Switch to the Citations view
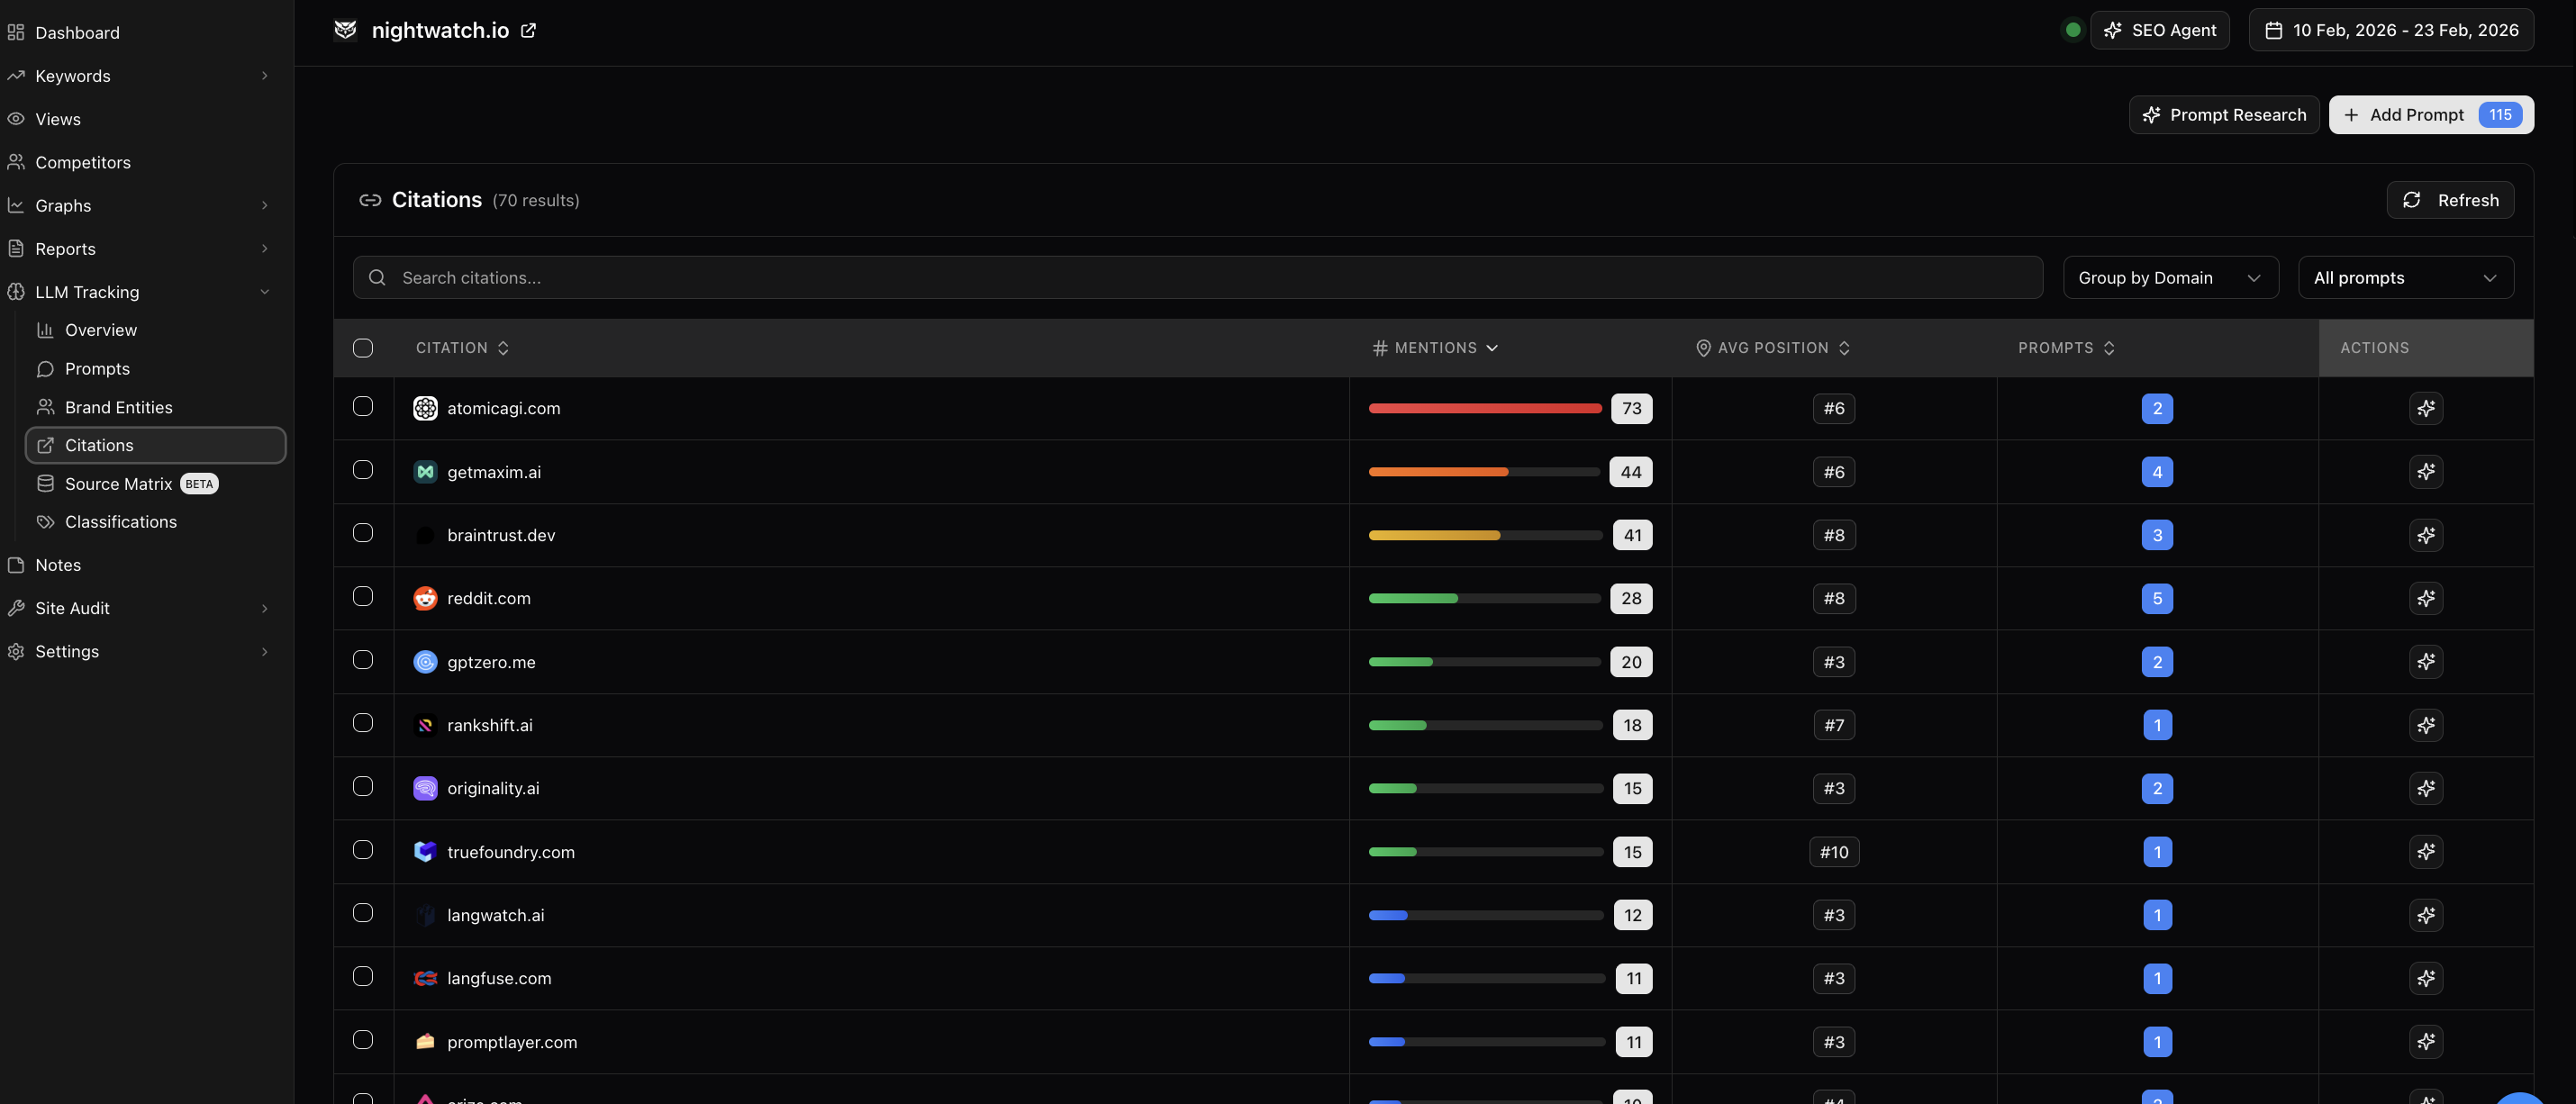The image size is (2576, 1104). (x=99, y=444)
